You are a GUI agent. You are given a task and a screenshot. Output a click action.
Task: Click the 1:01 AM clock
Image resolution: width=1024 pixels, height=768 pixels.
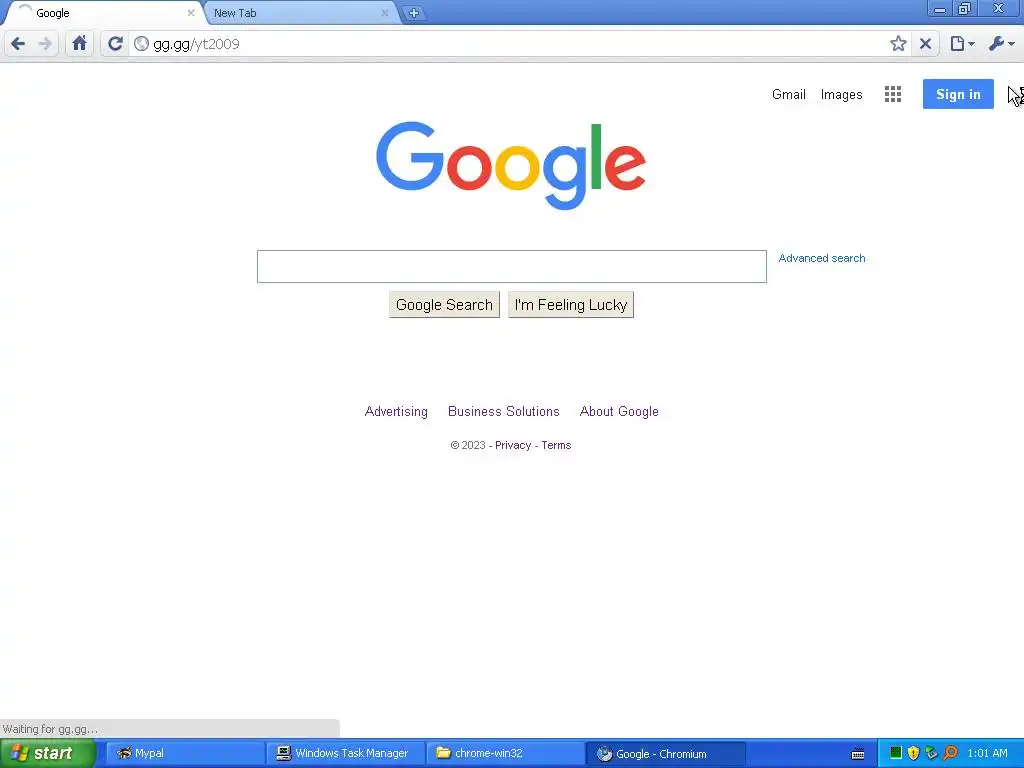click(x=987, y=754)
